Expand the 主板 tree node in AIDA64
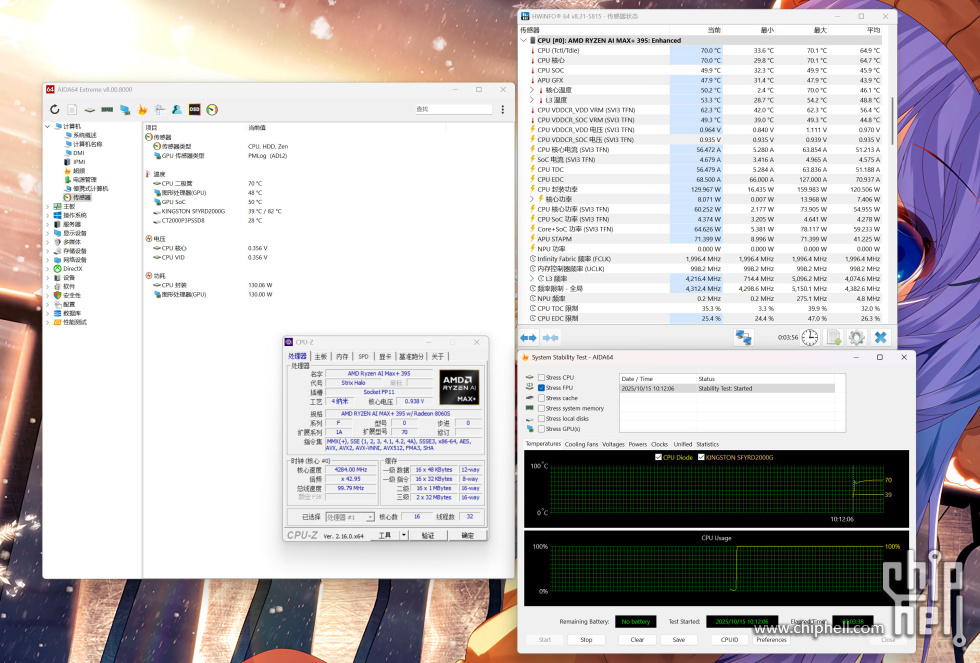Screen dimensions: 980x663 click(46, 207)
